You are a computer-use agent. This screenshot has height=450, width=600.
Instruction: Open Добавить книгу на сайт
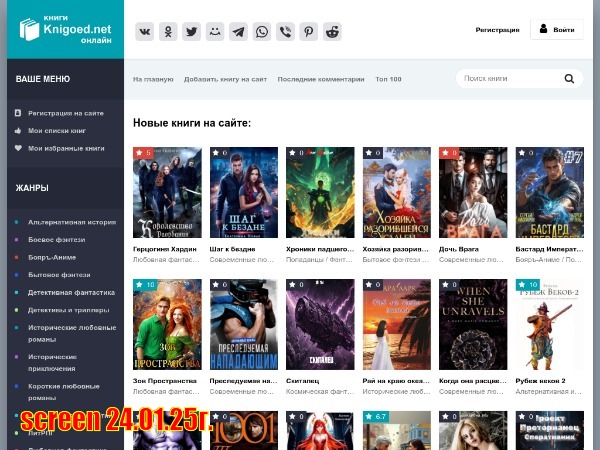pyautogui.click(x=225, y=79)
